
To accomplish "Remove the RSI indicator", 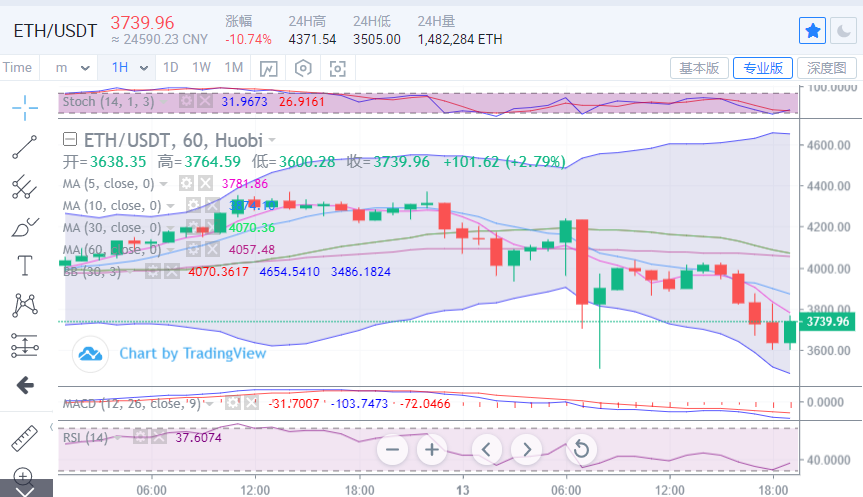I will click(x=159, y=438).
